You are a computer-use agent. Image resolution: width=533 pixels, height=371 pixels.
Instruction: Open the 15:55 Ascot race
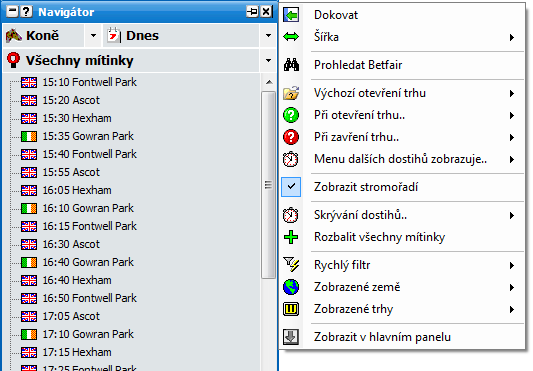[71, 172]
